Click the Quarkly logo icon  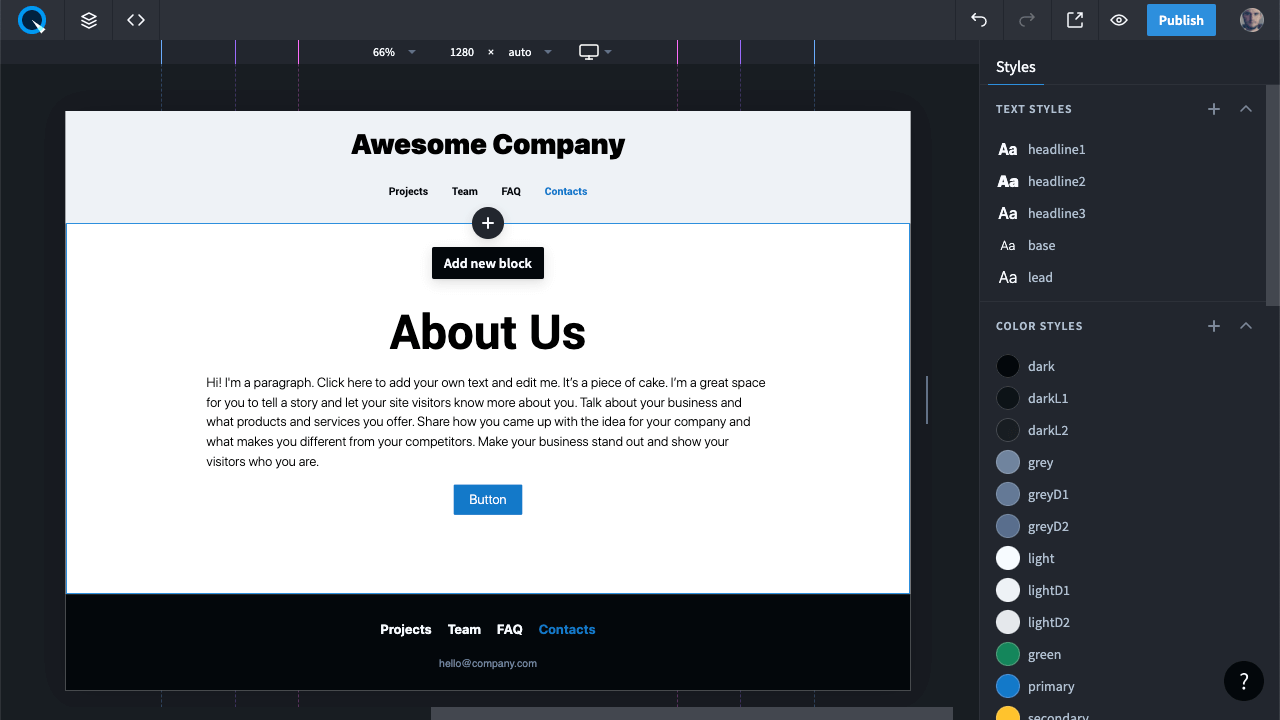(32, 20)
